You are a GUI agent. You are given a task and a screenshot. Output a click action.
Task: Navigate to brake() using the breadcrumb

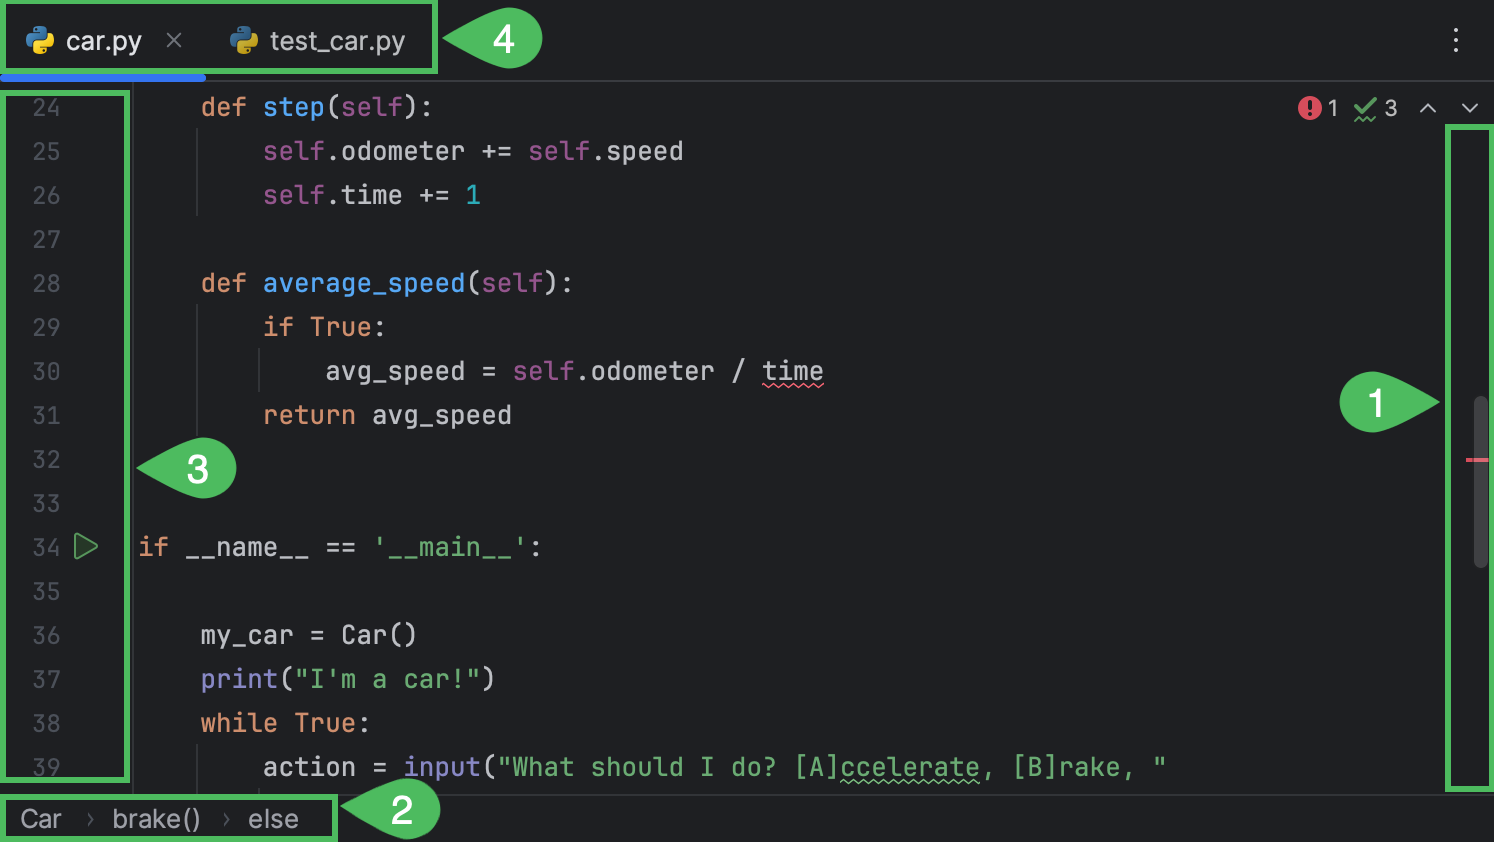coord(156,818)
